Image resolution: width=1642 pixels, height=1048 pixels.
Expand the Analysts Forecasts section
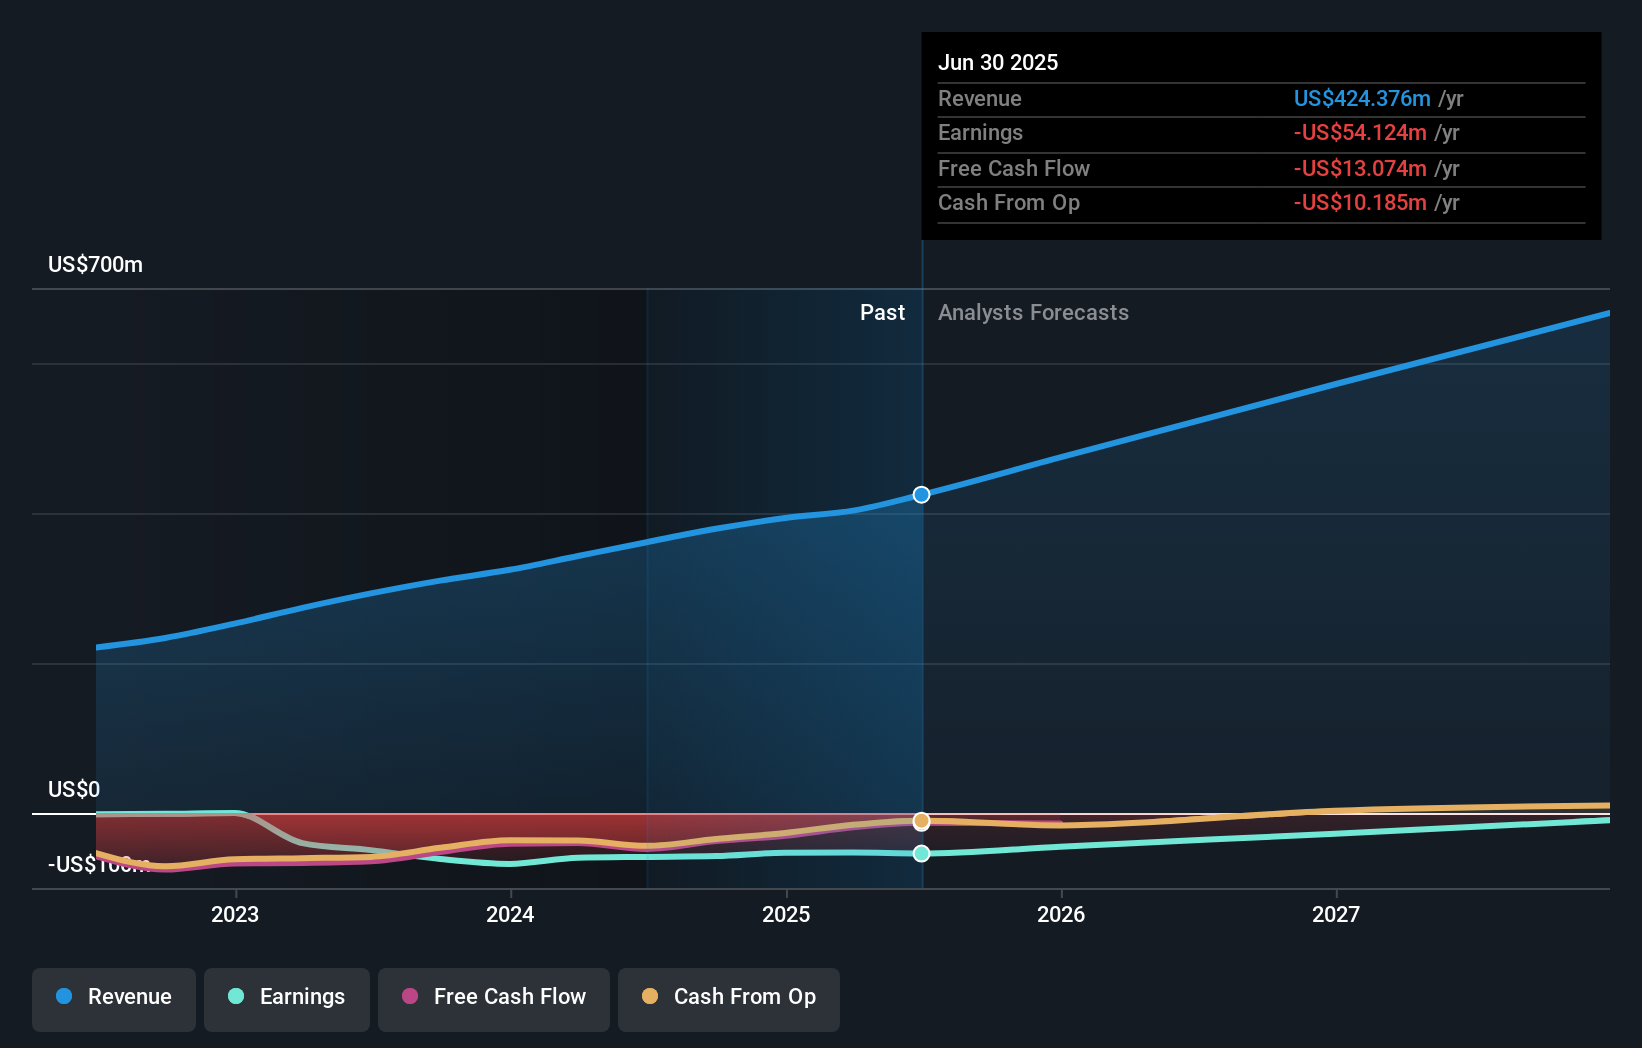1033,312
